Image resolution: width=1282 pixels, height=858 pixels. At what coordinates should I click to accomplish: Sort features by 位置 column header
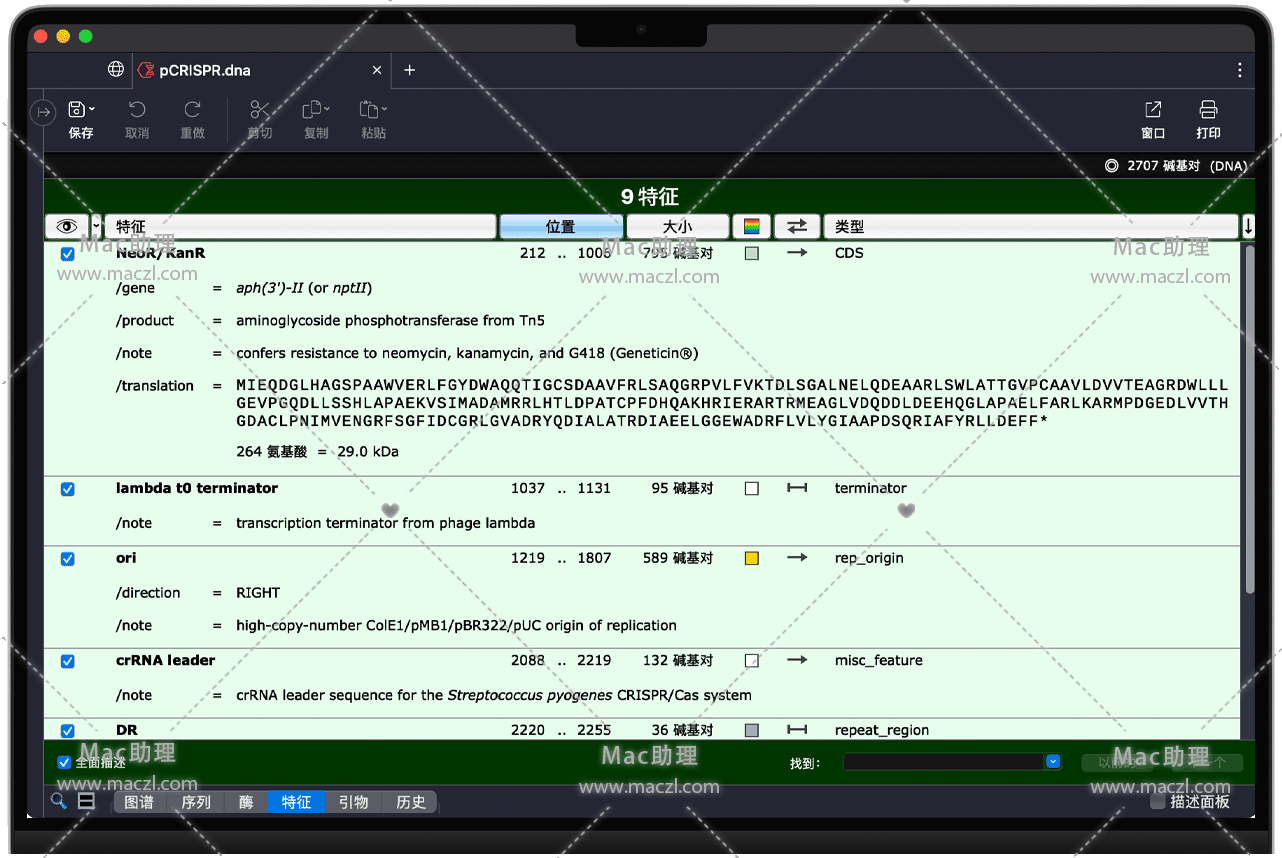coord(560,227)
